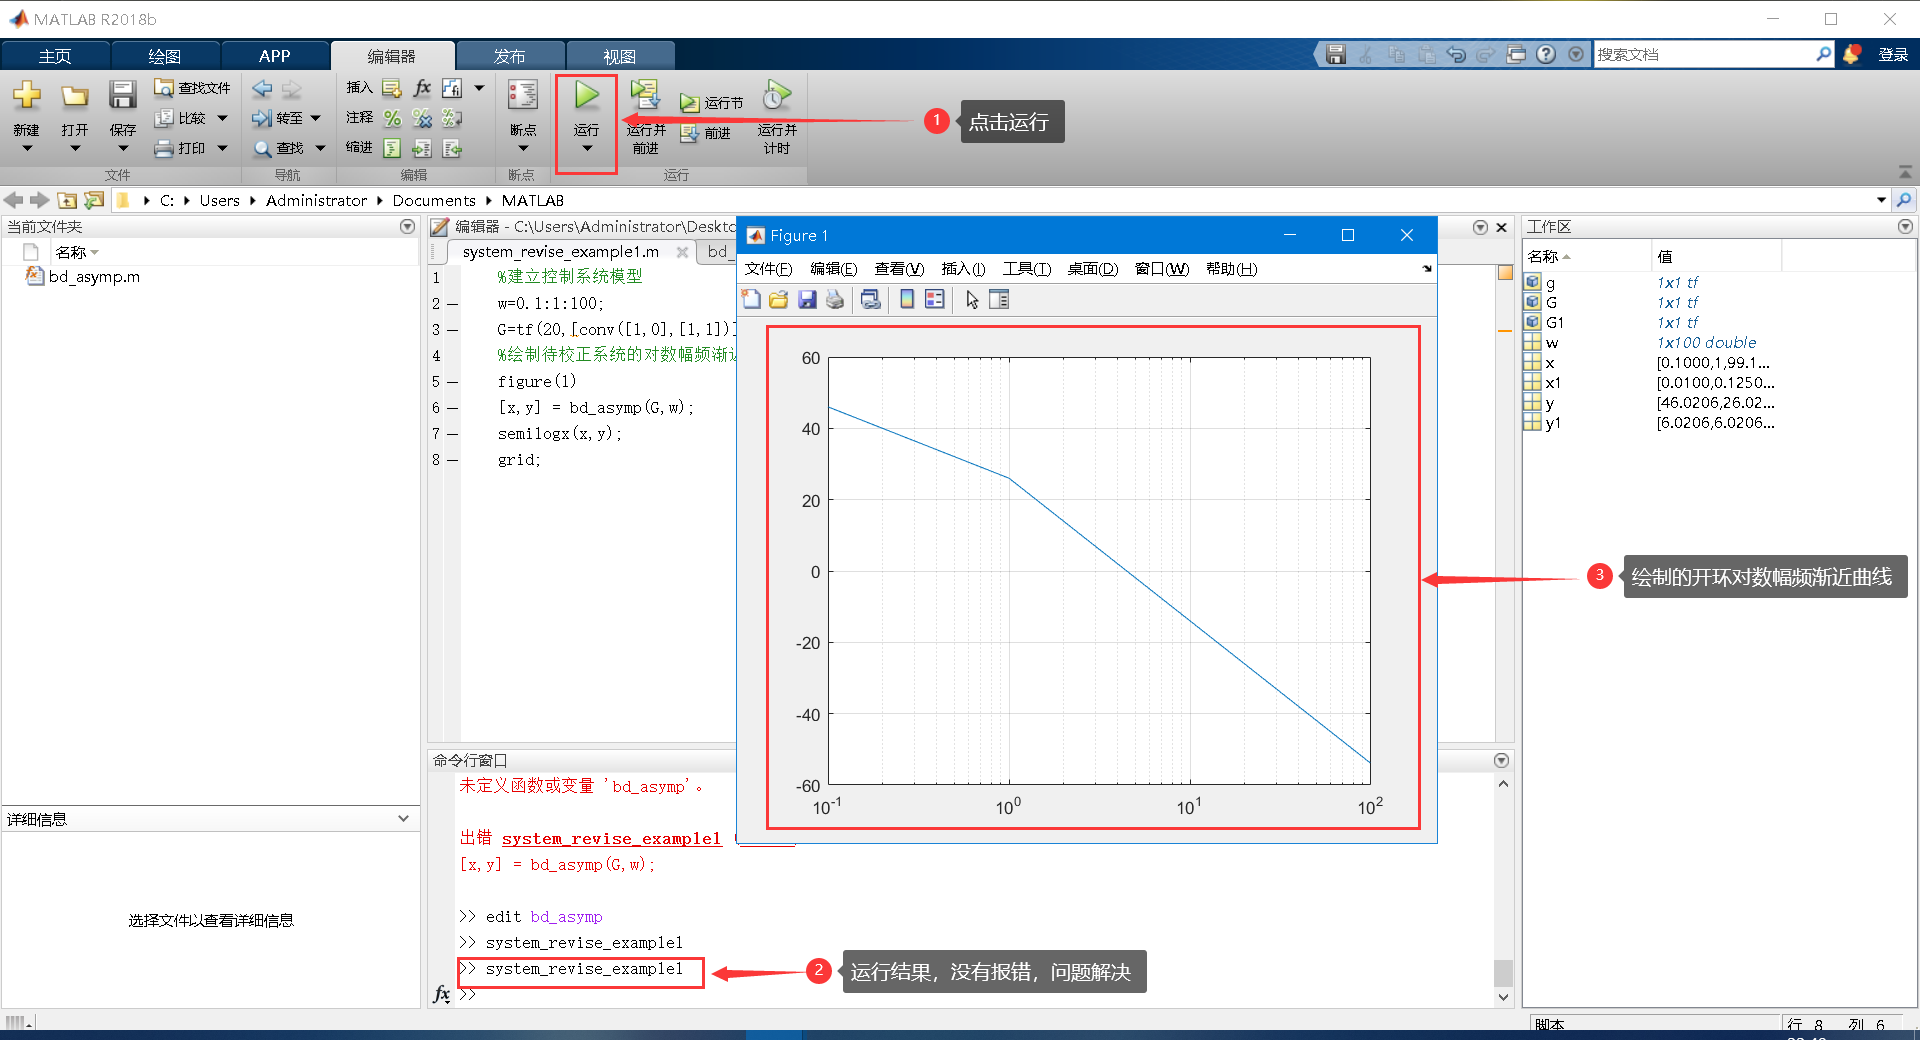Open Tools (工具) menu in Figure 1

click(x=1027, y=268)
